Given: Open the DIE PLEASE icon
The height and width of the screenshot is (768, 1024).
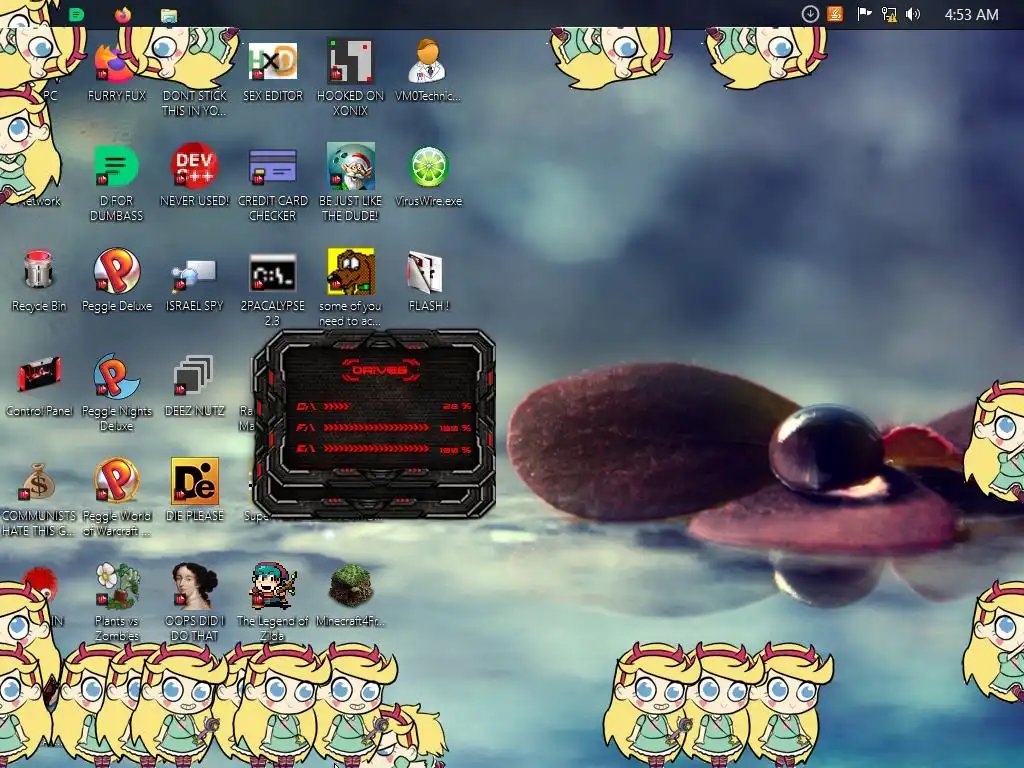Looking at the screenshot, I should [194, 490].
